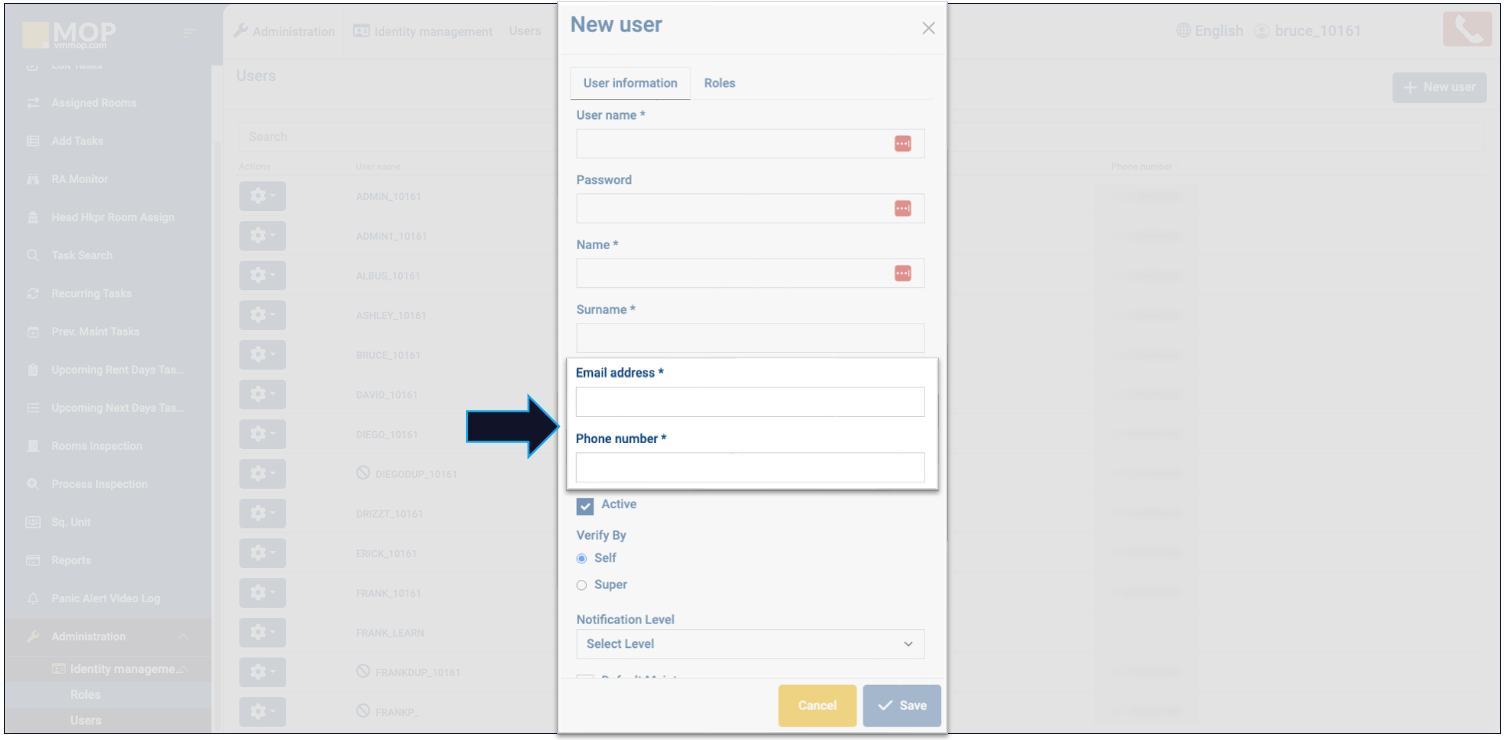Click the Cancel button

pyautogui.click(x=817, y=706)
